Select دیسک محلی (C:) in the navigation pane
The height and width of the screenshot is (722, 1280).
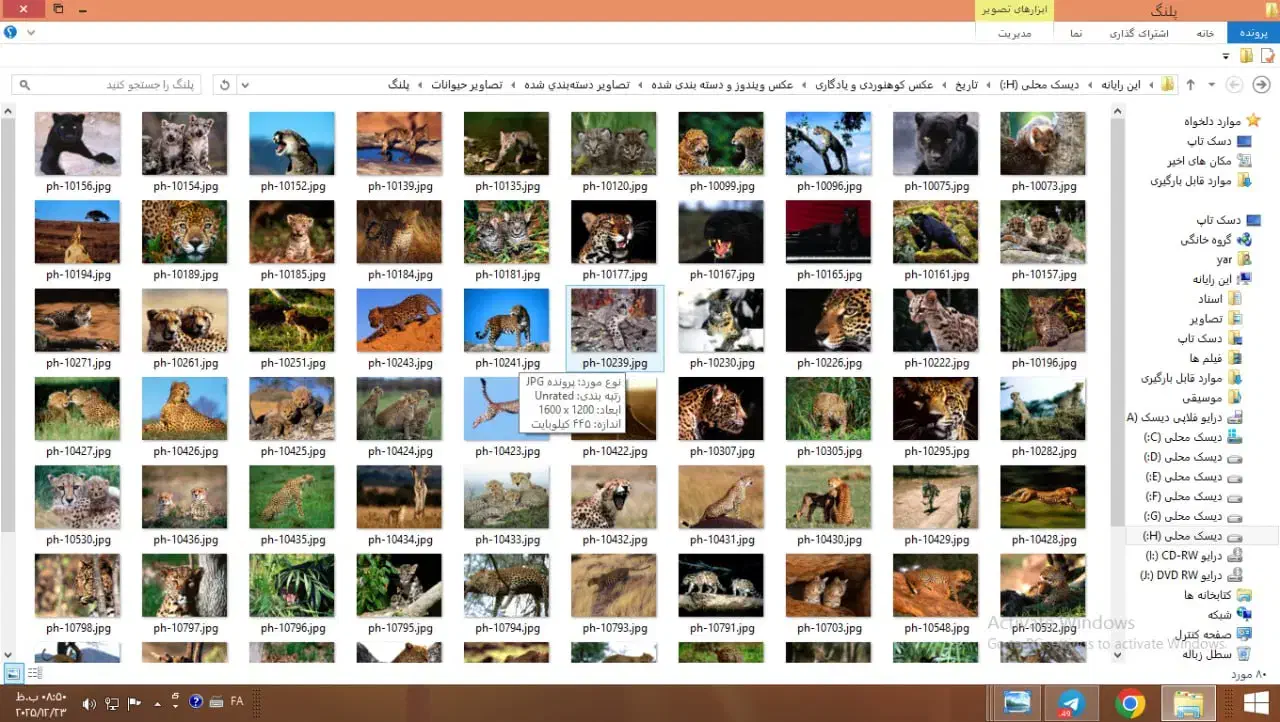1179,437
